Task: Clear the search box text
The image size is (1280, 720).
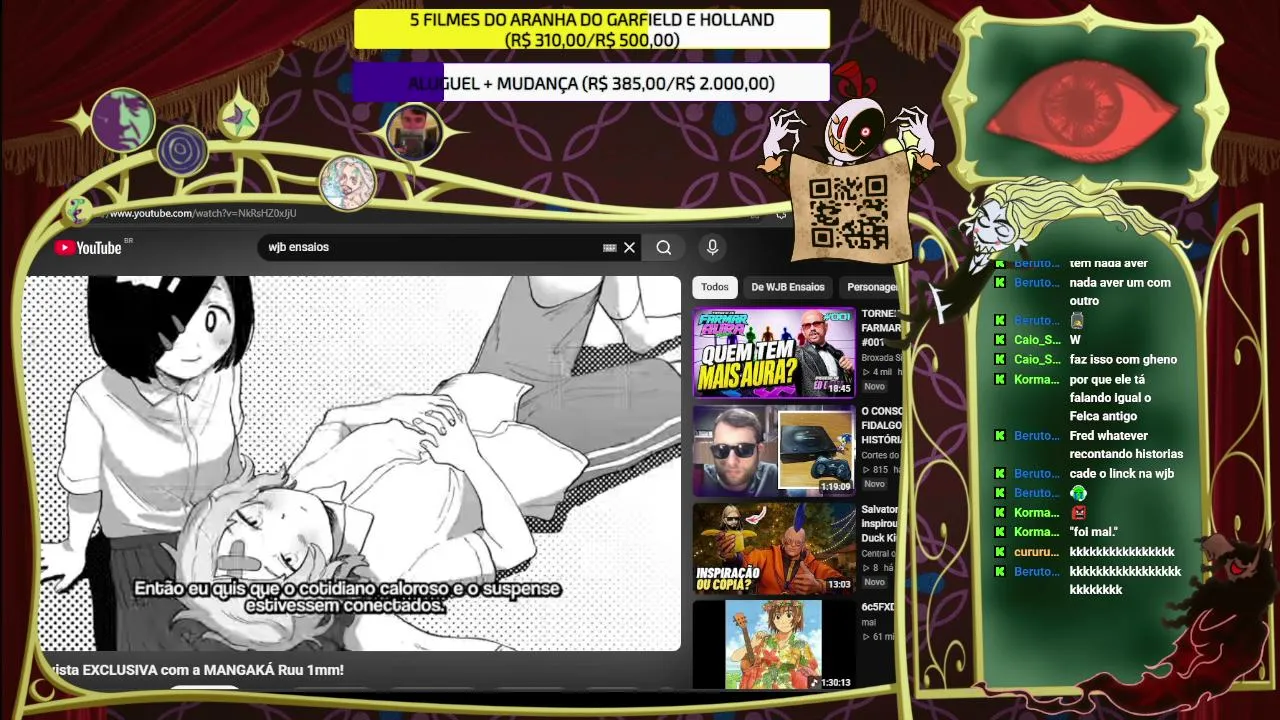Action: (629, 247)
